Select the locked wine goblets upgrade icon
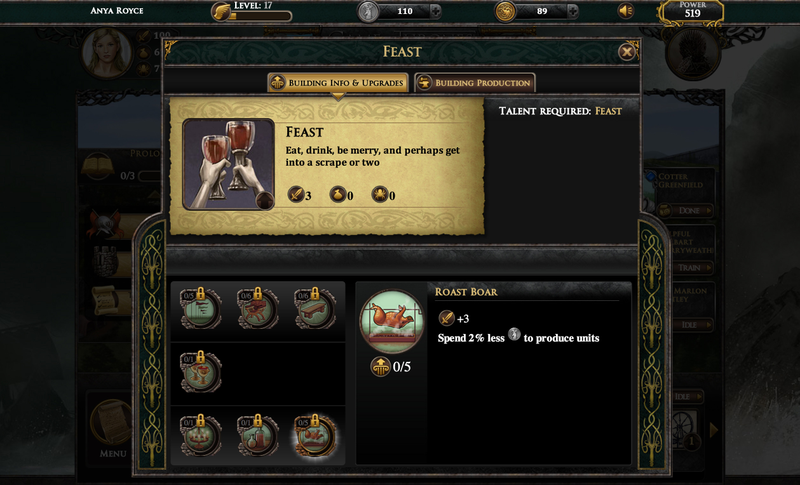800x485 pixels. point(201,372)
